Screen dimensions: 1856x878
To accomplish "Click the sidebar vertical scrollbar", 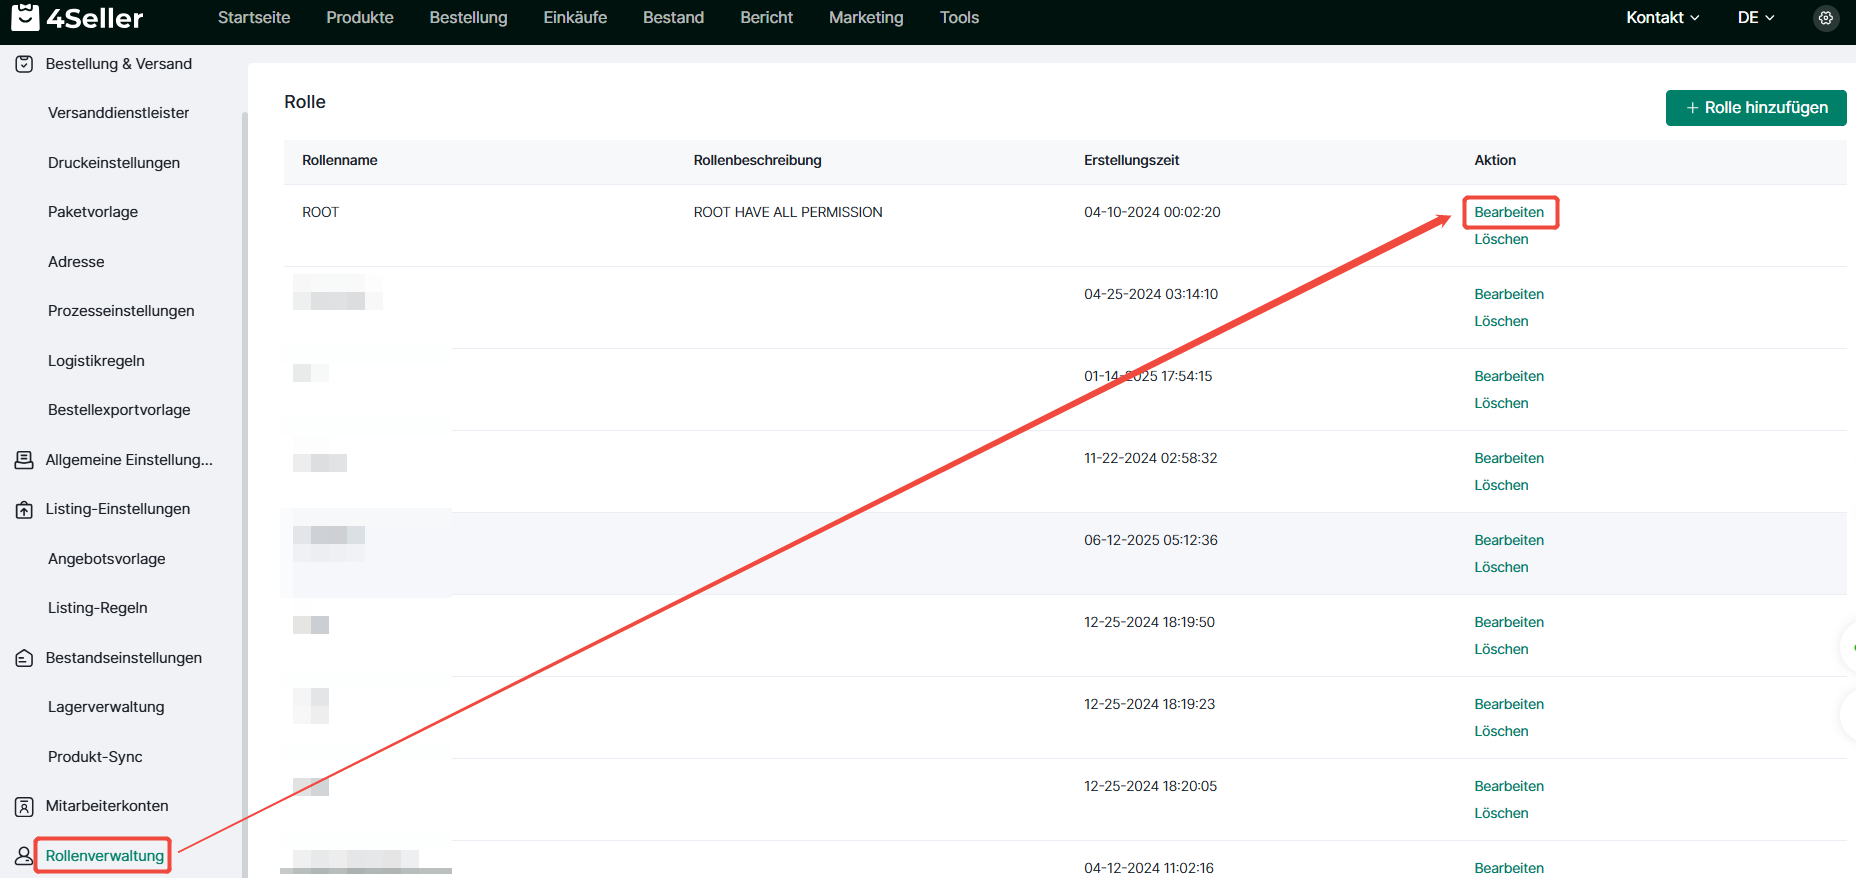I will click(x=244, y=495).
